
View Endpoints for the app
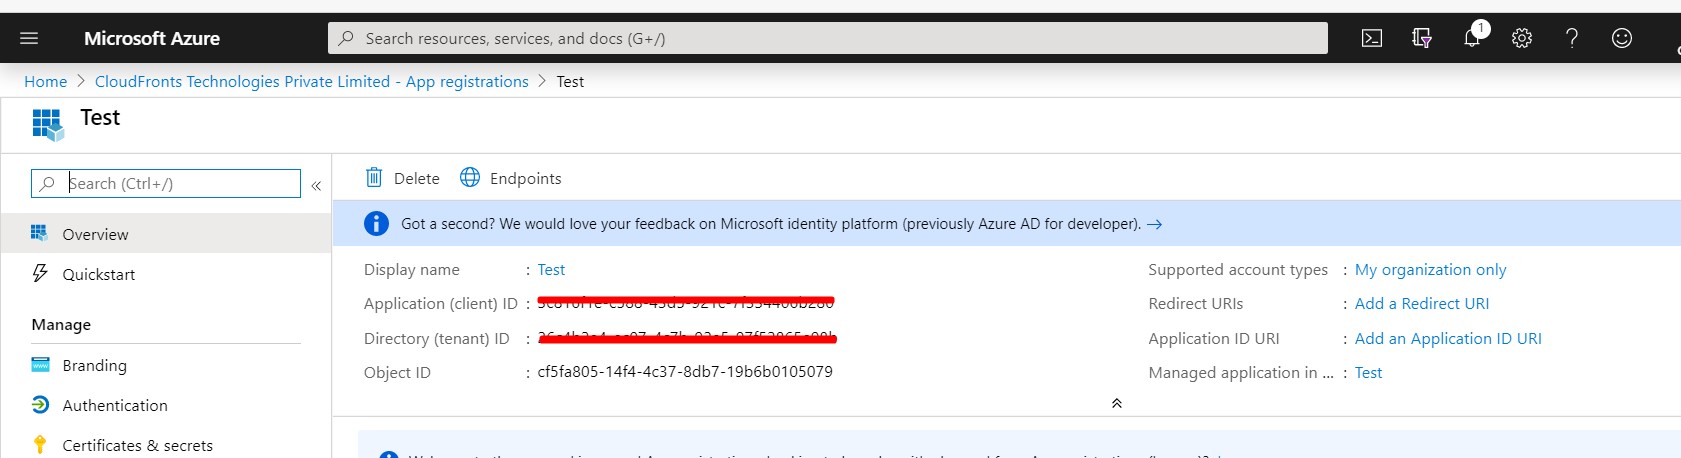(511, 178)
